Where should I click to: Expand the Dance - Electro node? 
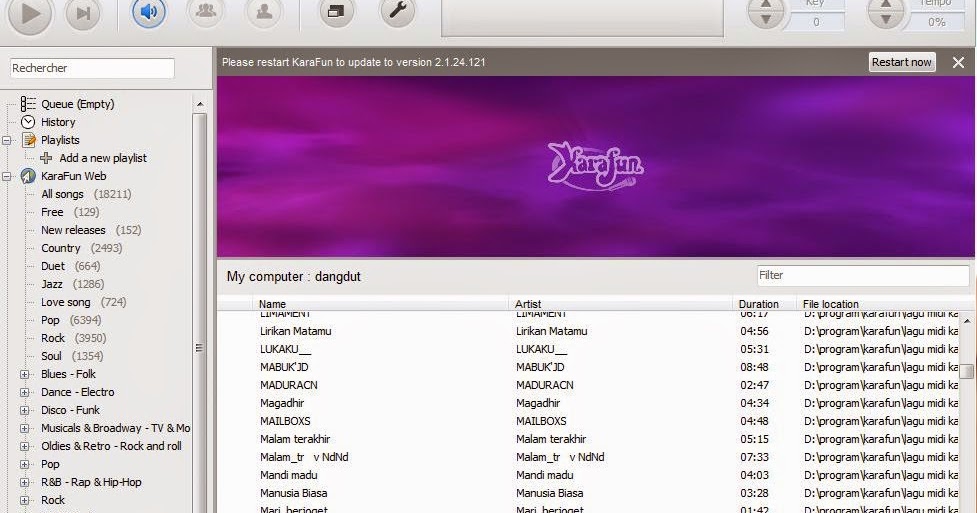[24, 393]
